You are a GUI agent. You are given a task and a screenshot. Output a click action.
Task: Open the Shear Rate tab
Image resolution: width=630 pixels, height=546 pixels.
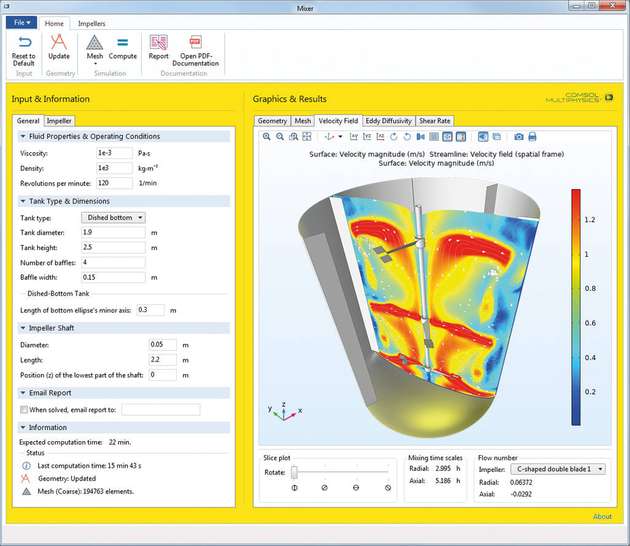[x=434, y=121]
